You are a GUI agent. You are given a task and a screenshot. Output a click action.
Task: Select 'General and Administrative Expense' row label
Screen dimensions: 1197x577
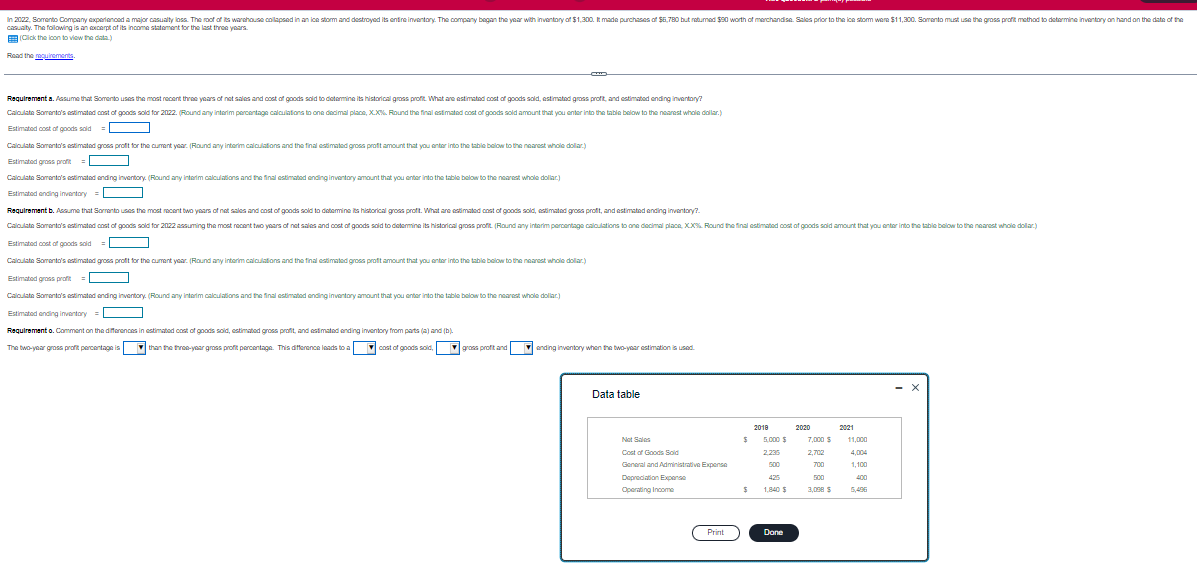[675, 464]
